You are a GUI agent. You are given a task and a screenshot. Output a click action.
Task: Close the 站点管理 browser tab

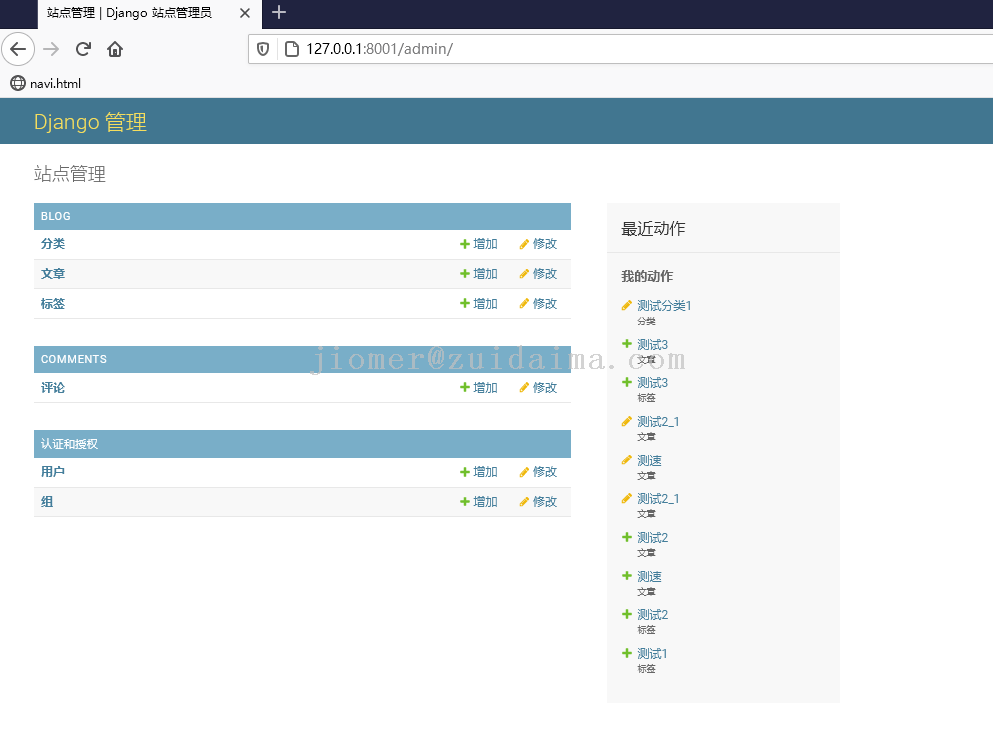[x=245, y=13]
